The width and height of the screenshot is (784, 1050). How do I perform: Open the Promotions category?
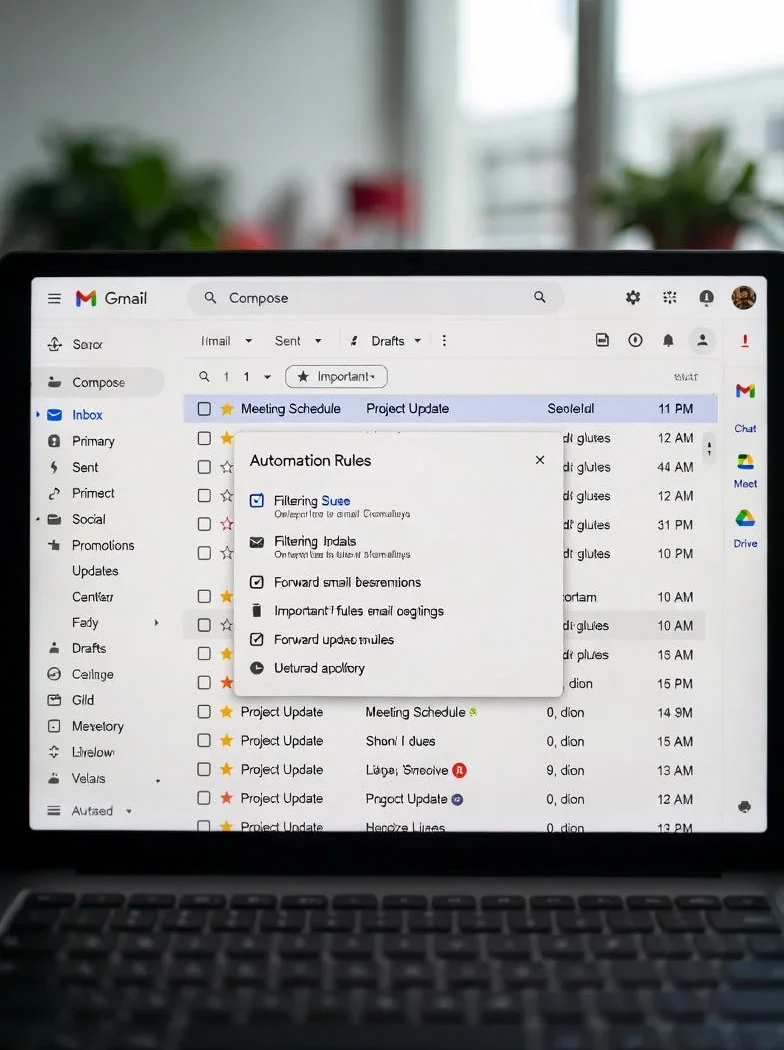[x=103, y=545]
